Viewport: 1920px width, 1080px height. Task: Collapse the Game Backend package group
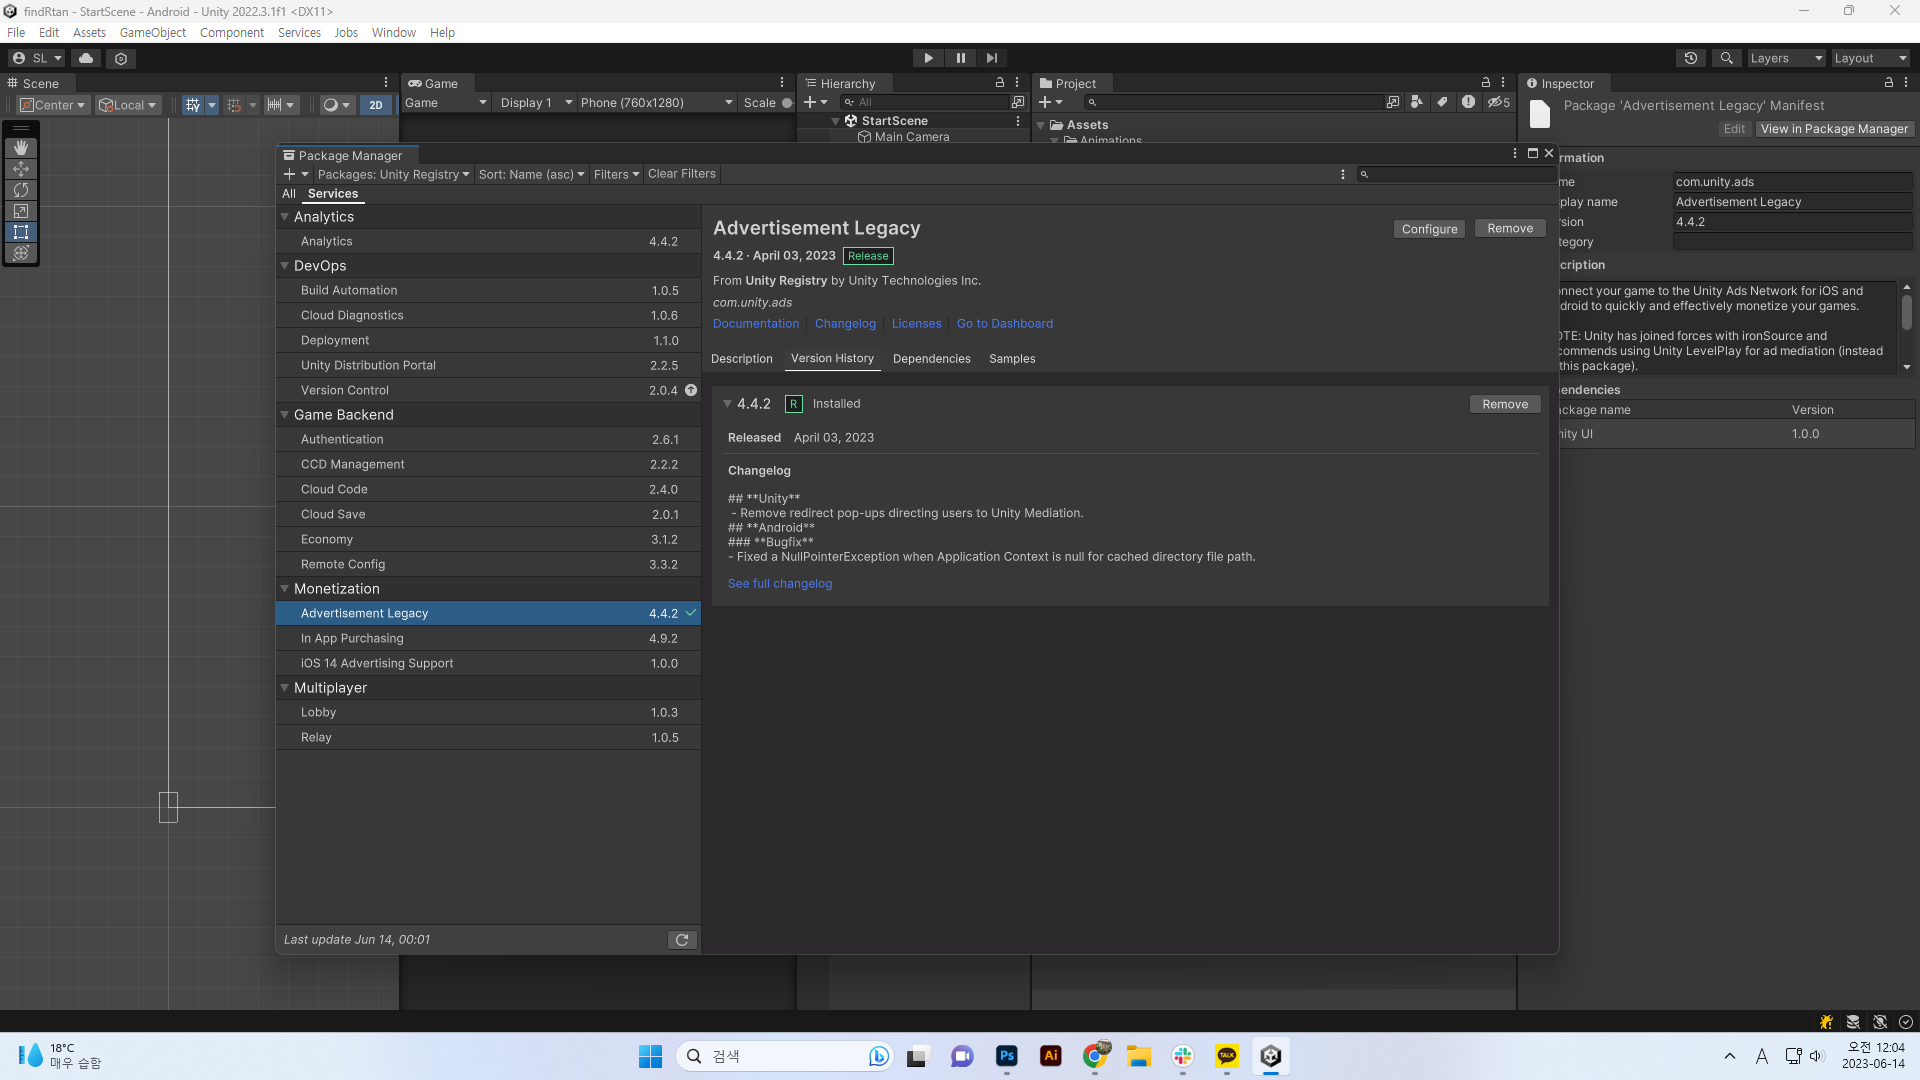tap(285, 415)
